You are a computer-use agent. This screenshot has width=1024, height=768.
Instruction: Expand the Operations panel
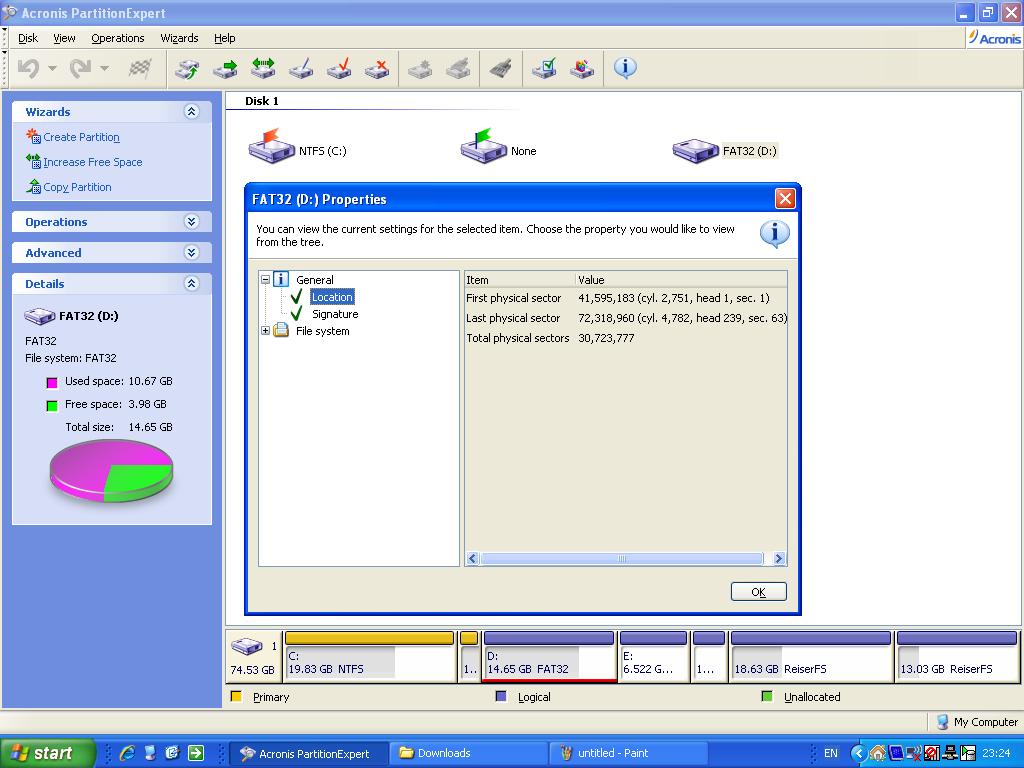pos(191,221)
